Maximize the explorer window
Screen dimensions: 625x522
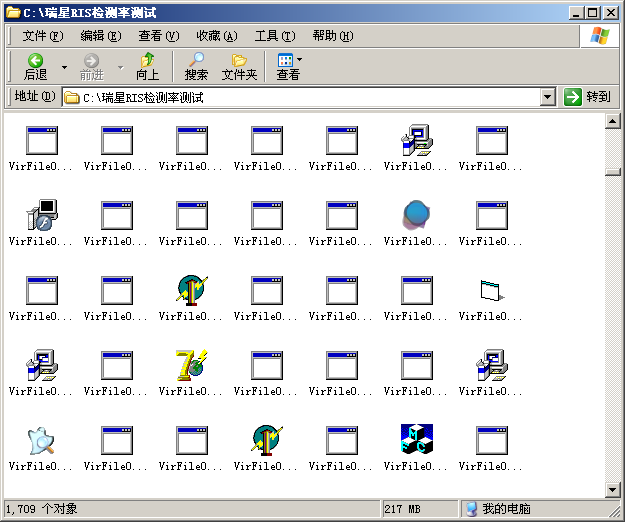tap(593, 13)
